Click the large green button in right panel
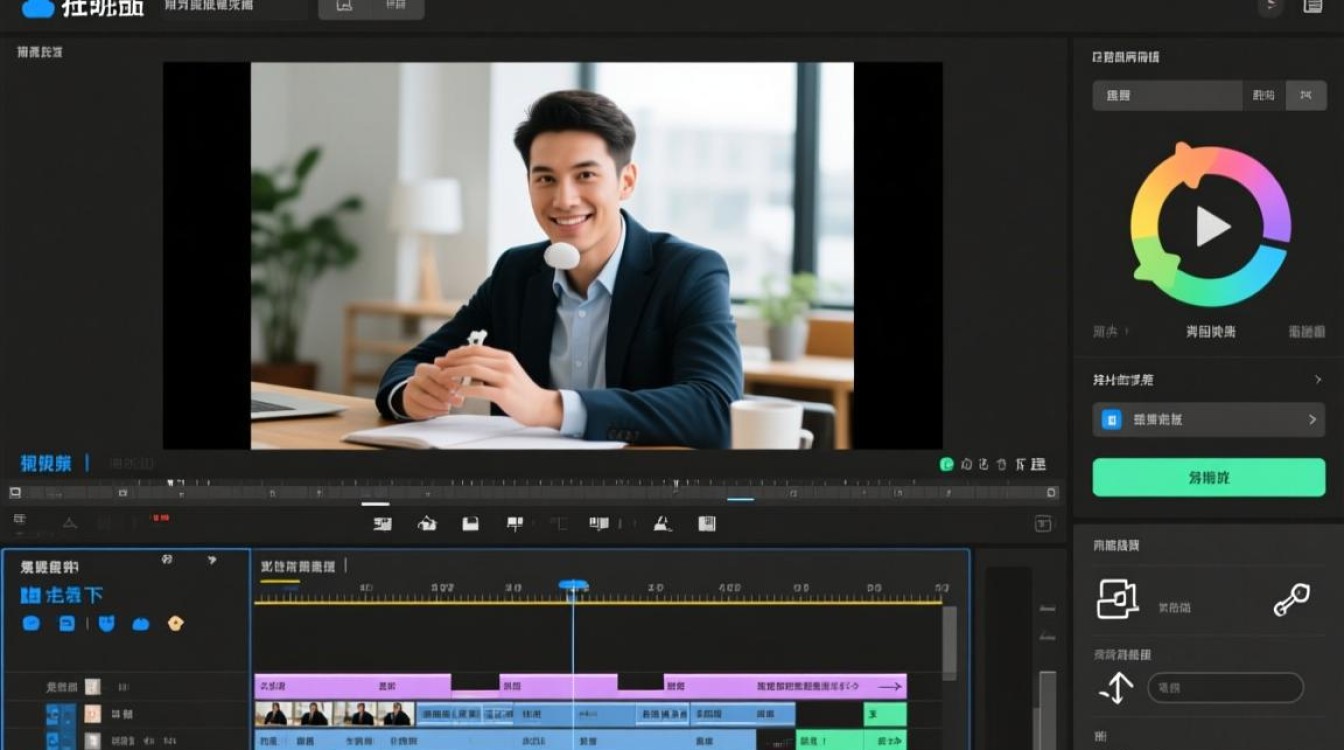The height and width of the screenshot is (750, 1344). [x=1208, y=478]
